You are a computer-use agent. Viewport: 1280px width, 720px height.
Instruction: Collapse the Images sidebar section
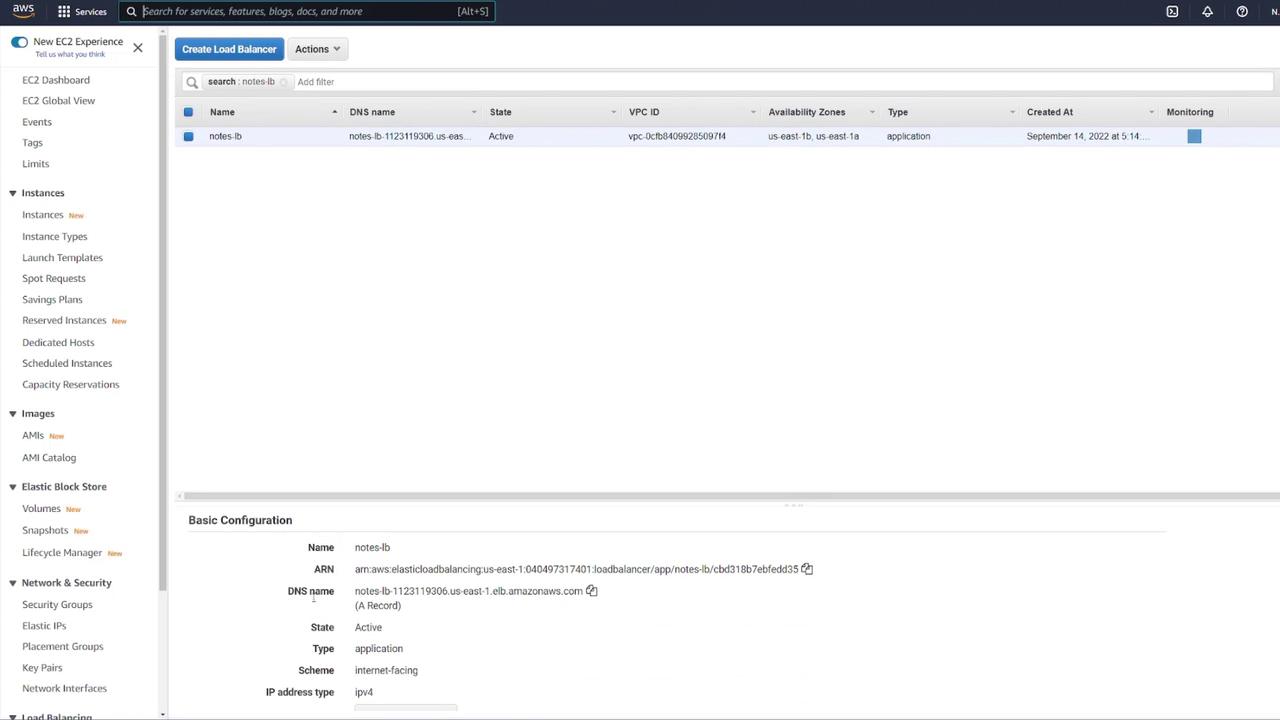[x=13, y=414]
